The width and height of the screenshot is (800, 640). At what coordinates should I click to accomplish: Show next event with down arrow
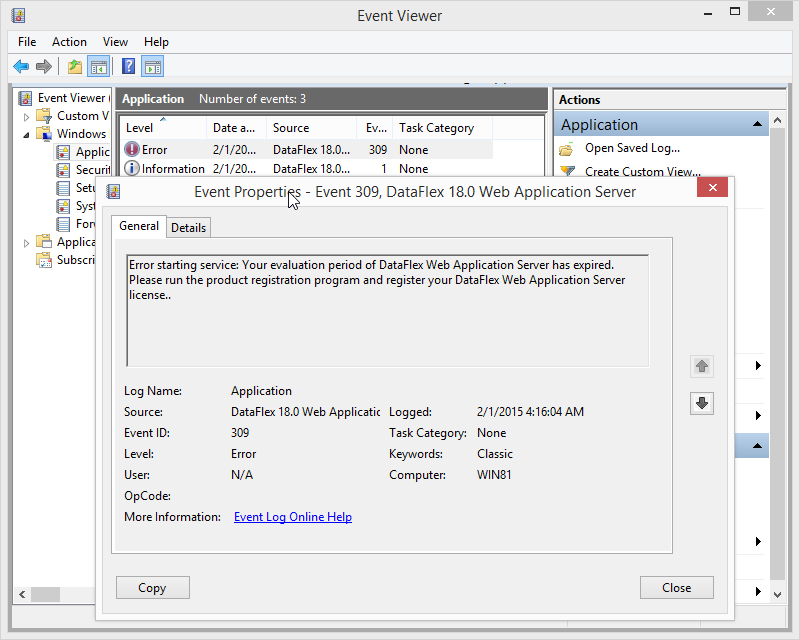702,403
